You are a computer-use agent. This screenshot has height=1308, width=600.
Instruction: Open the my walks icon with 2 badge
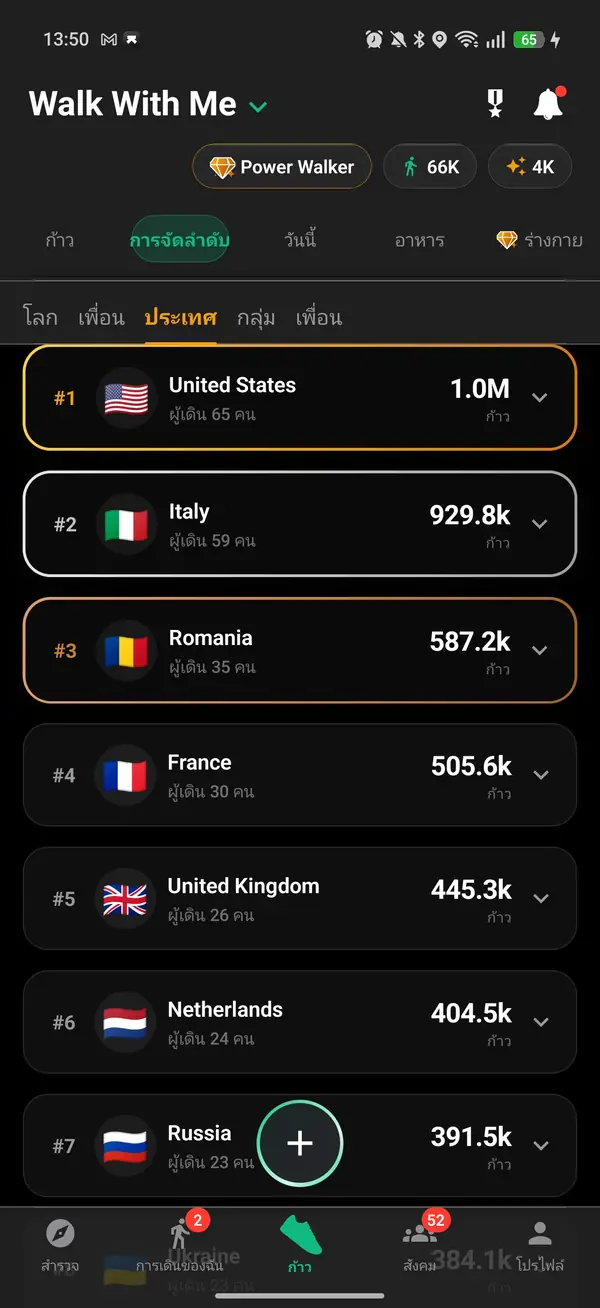[180, 1233]
